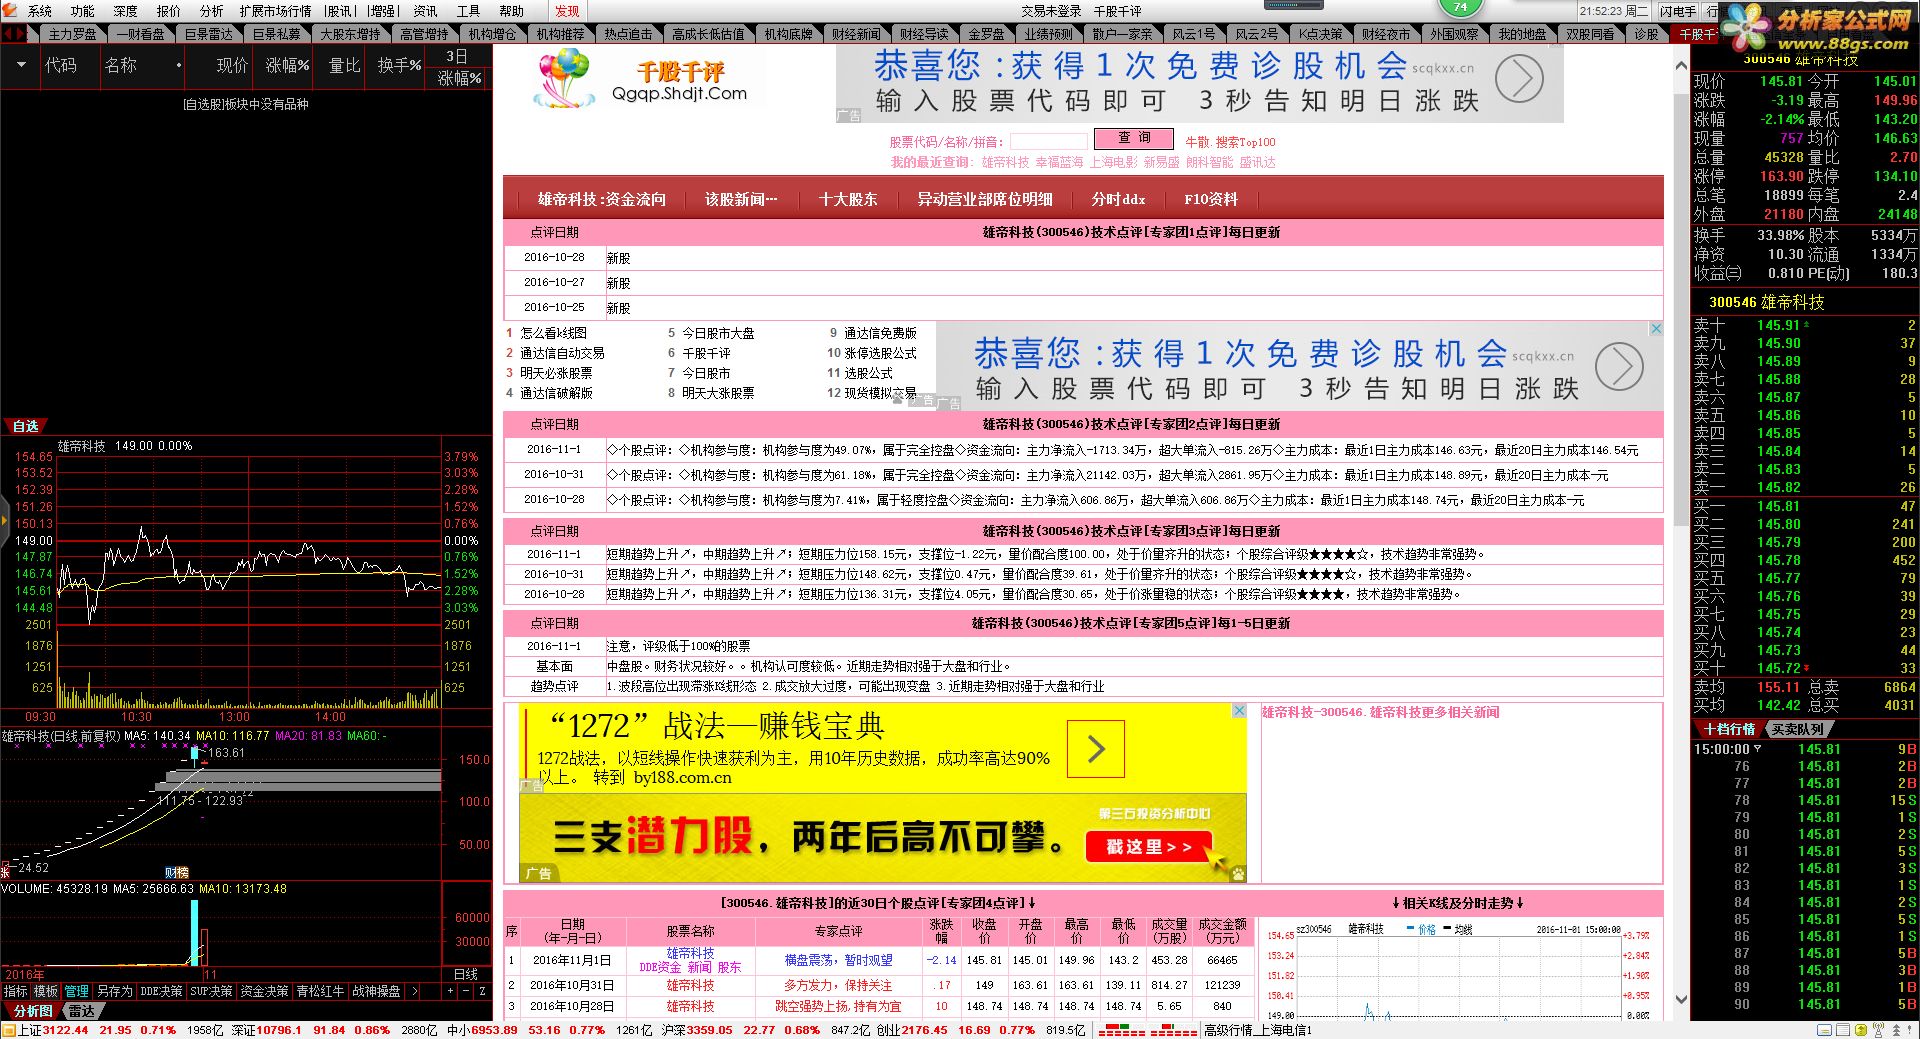Select the 发现 menu tab
The width and height of the screenshot is (1920, 1039).
pyautogui.click(x=567, y=11)
